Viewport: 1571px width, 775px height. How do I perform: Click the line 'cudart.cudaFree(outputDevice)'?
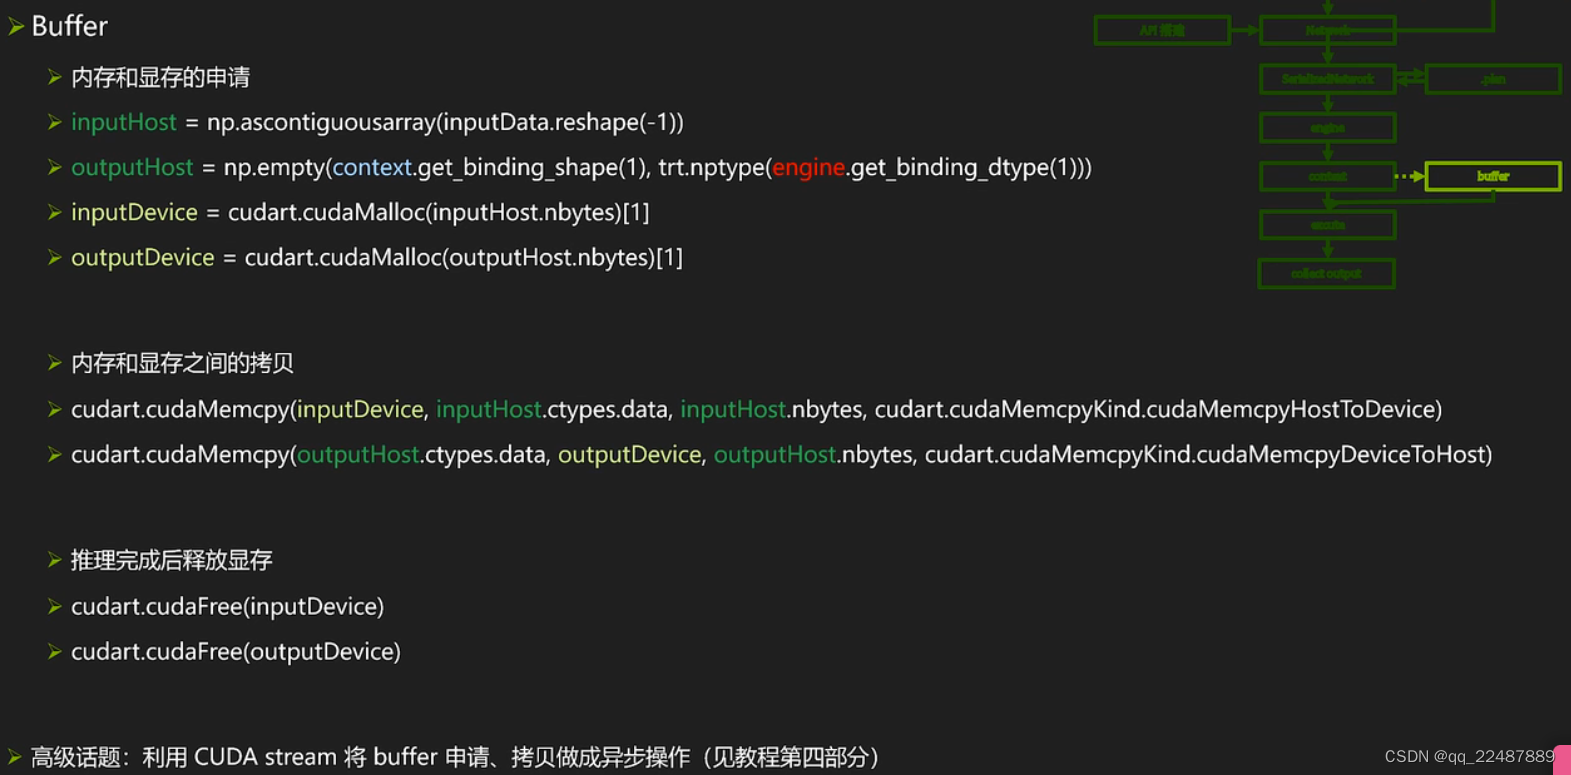pyautogui.click(x=236, y=651)
